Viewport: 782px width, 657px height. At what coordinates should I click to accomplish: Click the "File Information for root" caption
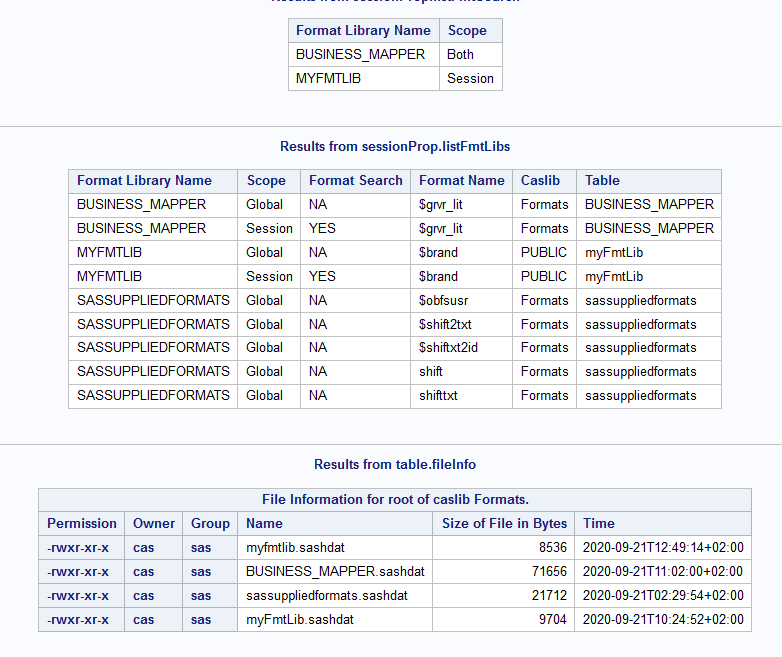point(395,500)
